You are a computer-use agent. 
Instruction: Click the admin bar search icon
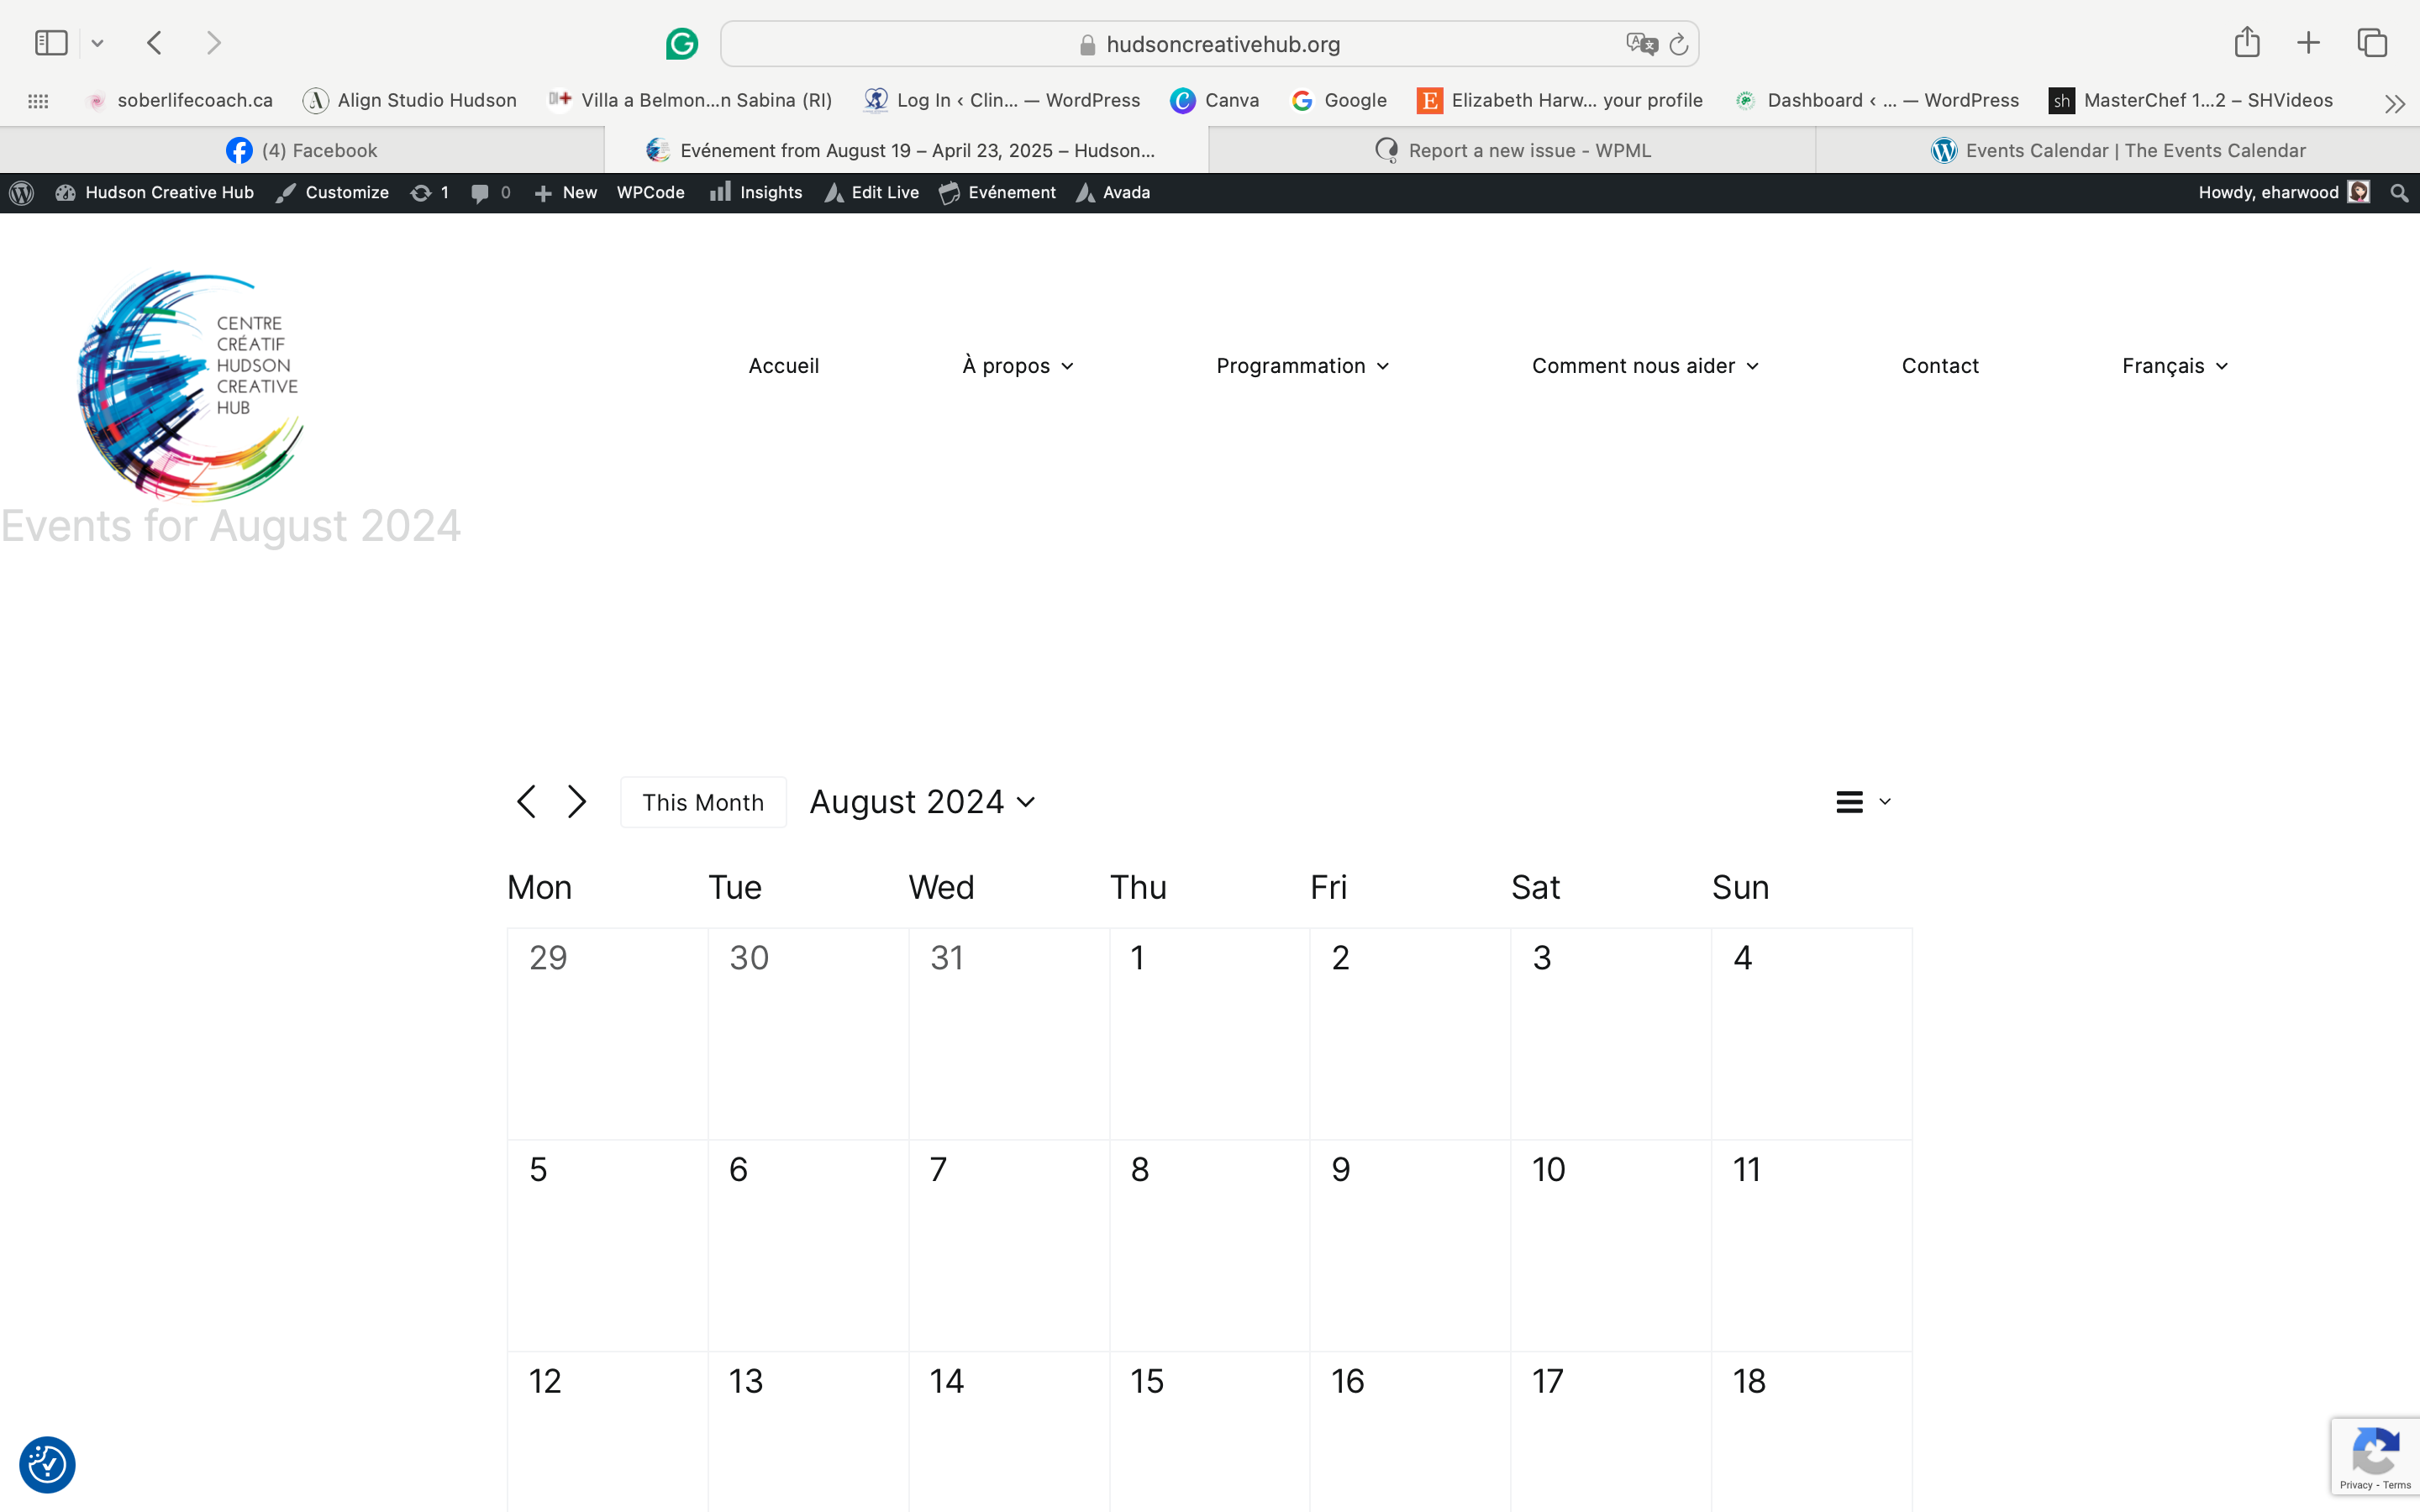tap(2399, 193)
